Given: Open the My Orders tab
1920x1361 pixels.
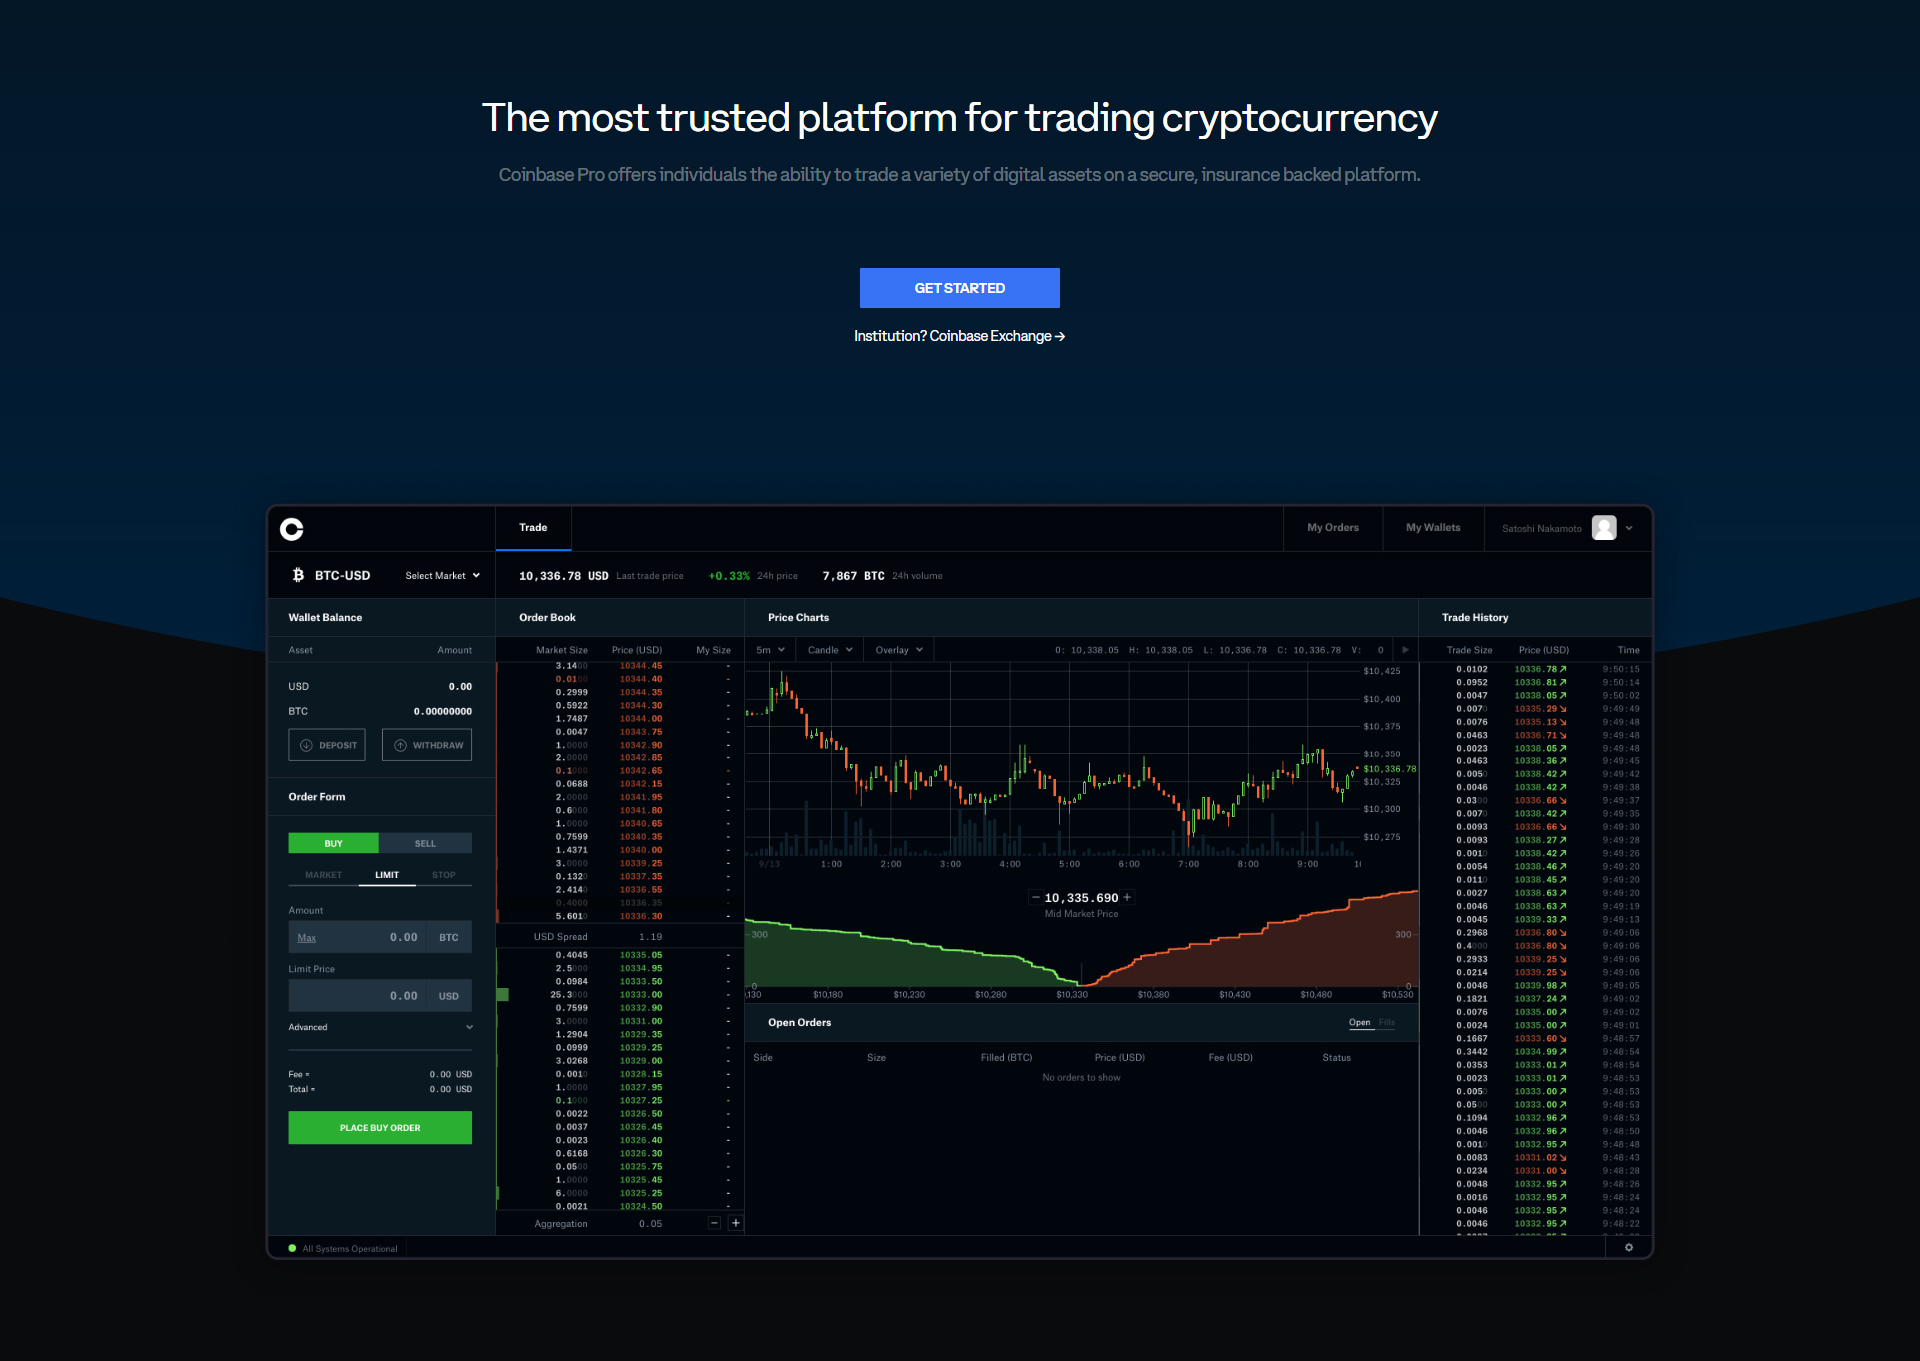Looking at the screenshot, I should (x=1332, y=528).
